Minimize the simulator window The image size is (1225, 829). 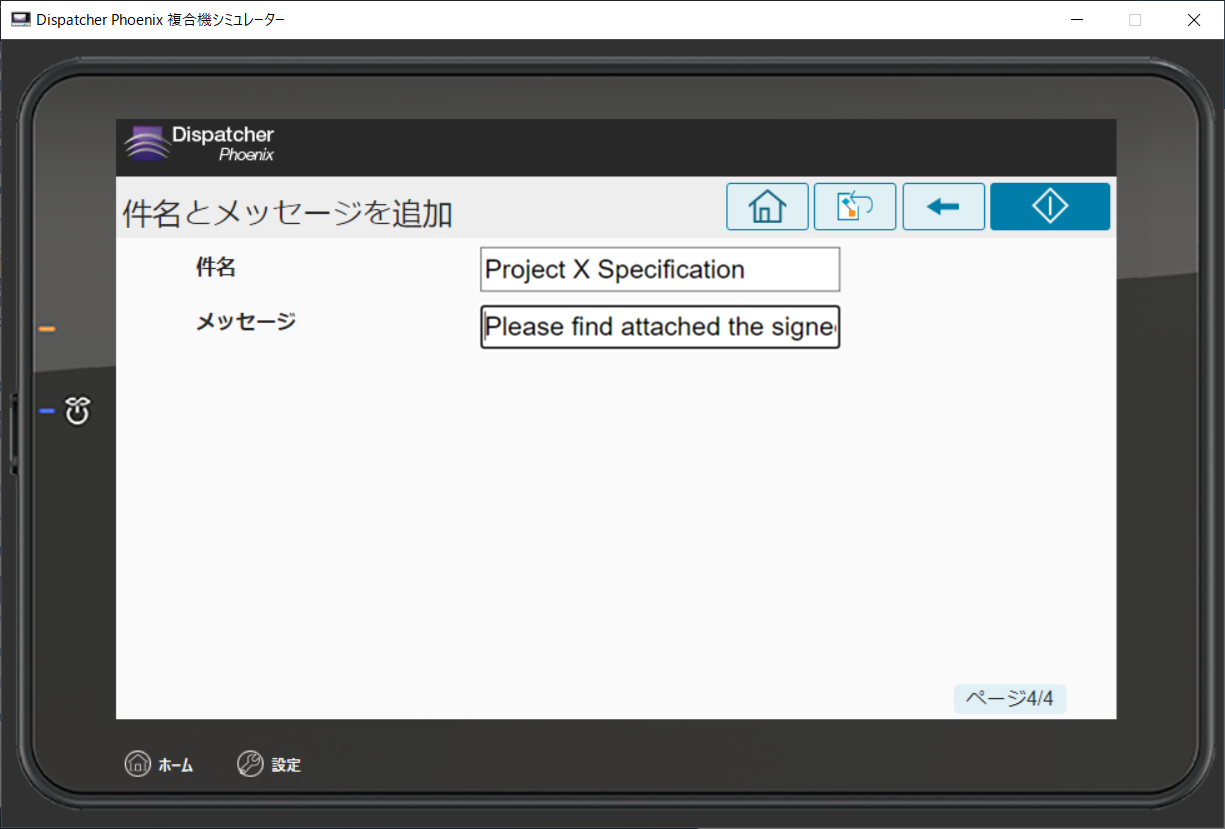pos(1077,19)
